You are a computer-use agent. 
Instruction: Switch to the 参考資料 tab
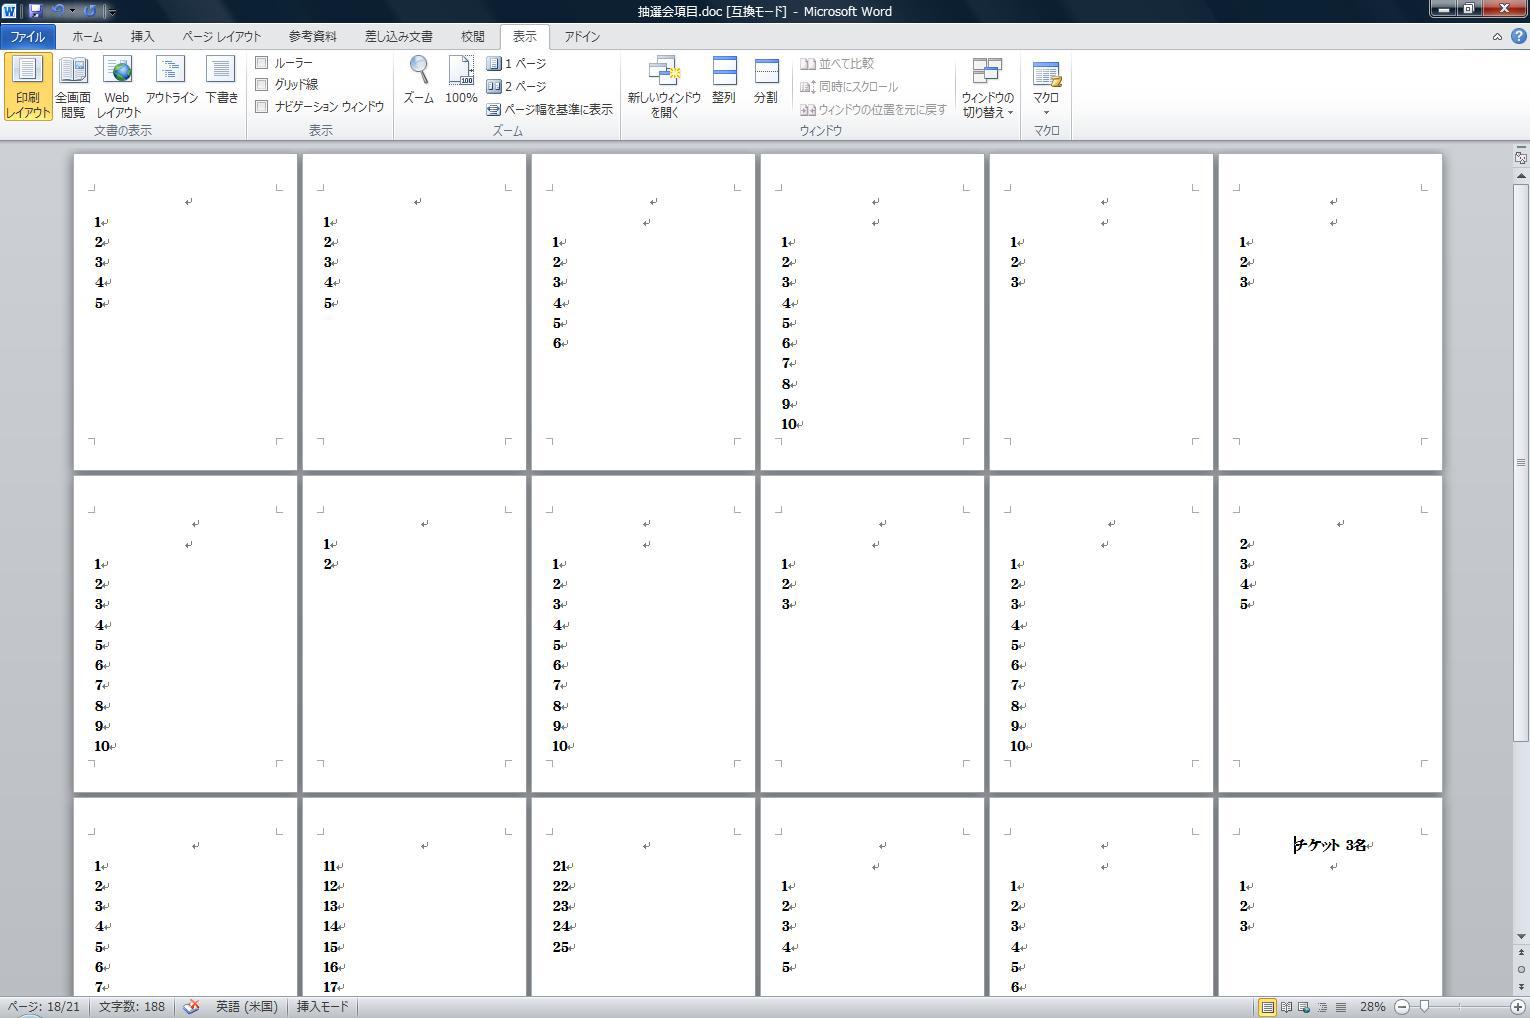[312, 36]
